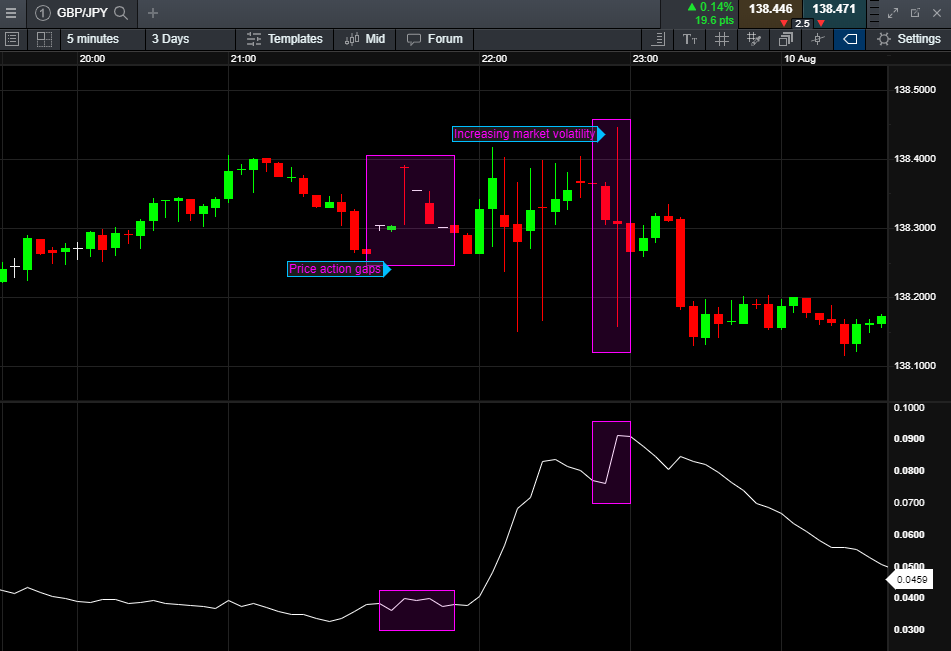
Task: Open the Mid price type dropdown
Action: pyautogui.click(x=365, y=39)
